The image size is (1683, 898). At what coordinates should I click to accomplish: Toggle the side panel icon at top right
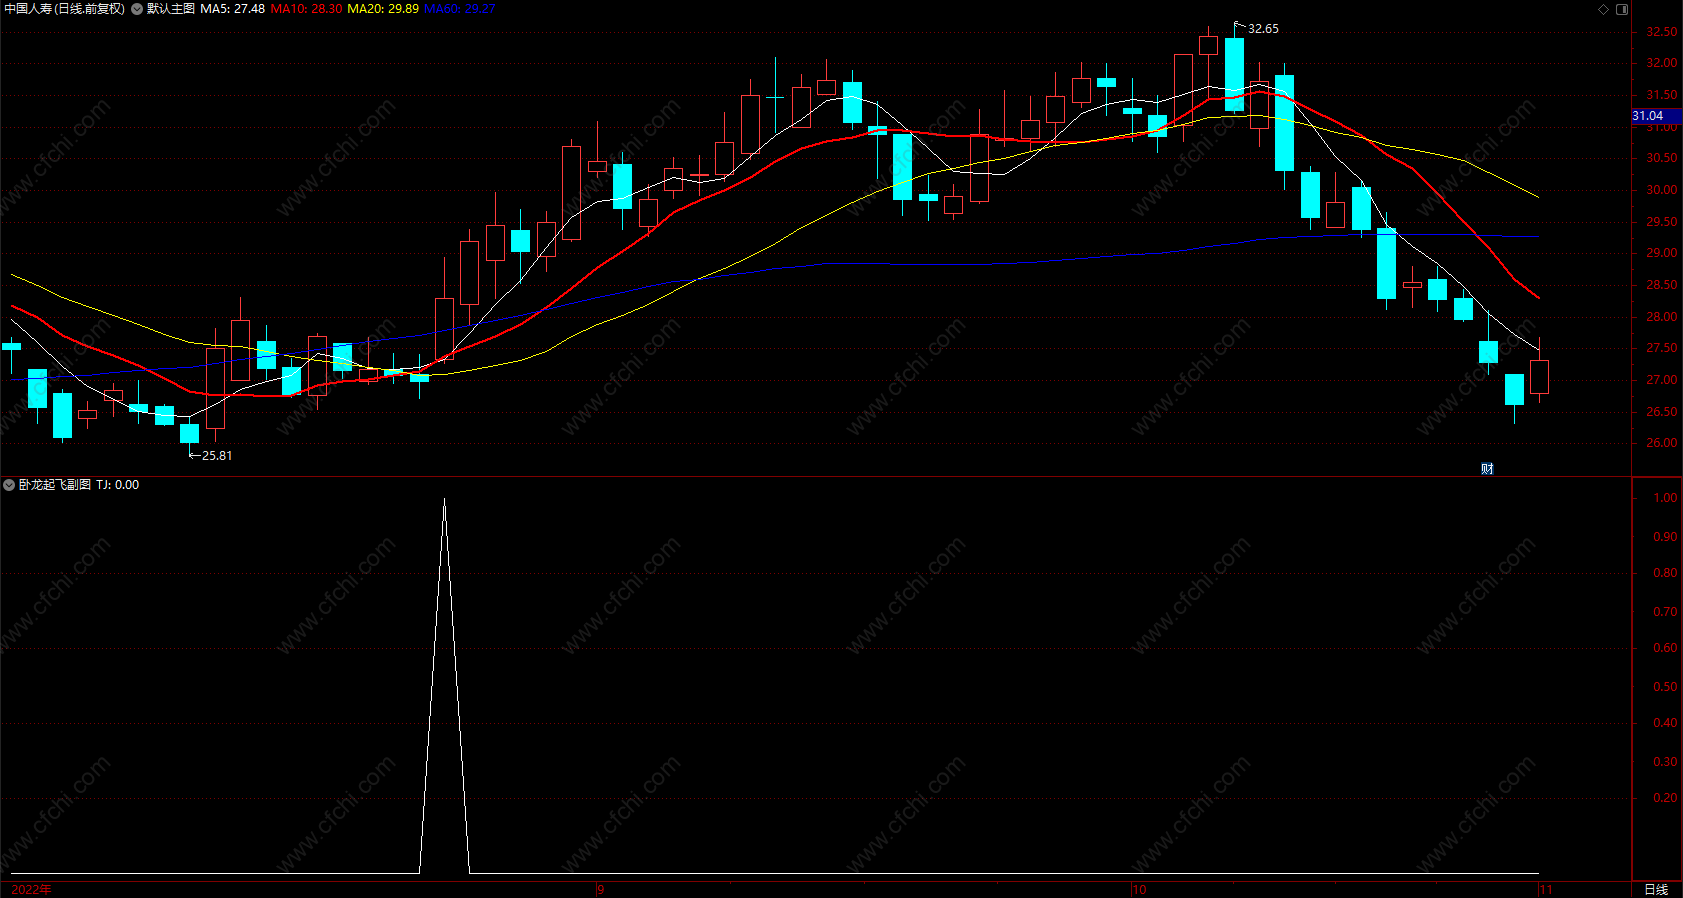point(1622,9)
